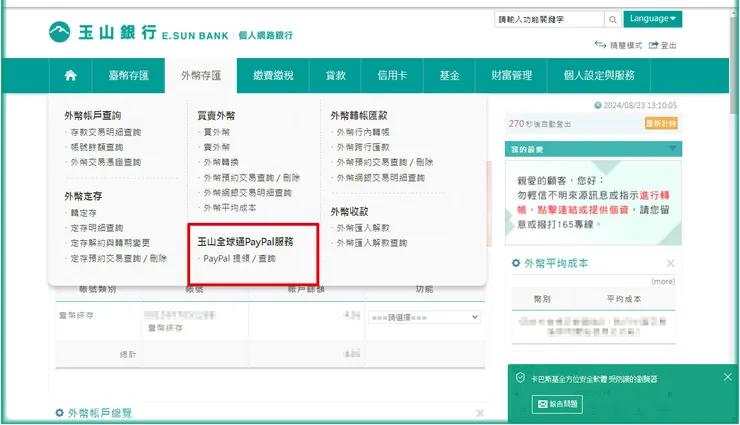The height and width of the screenshot is (425, 740).
Task: Open 定存預約交易查詢 / 刪除
Action: pos(118,258)
